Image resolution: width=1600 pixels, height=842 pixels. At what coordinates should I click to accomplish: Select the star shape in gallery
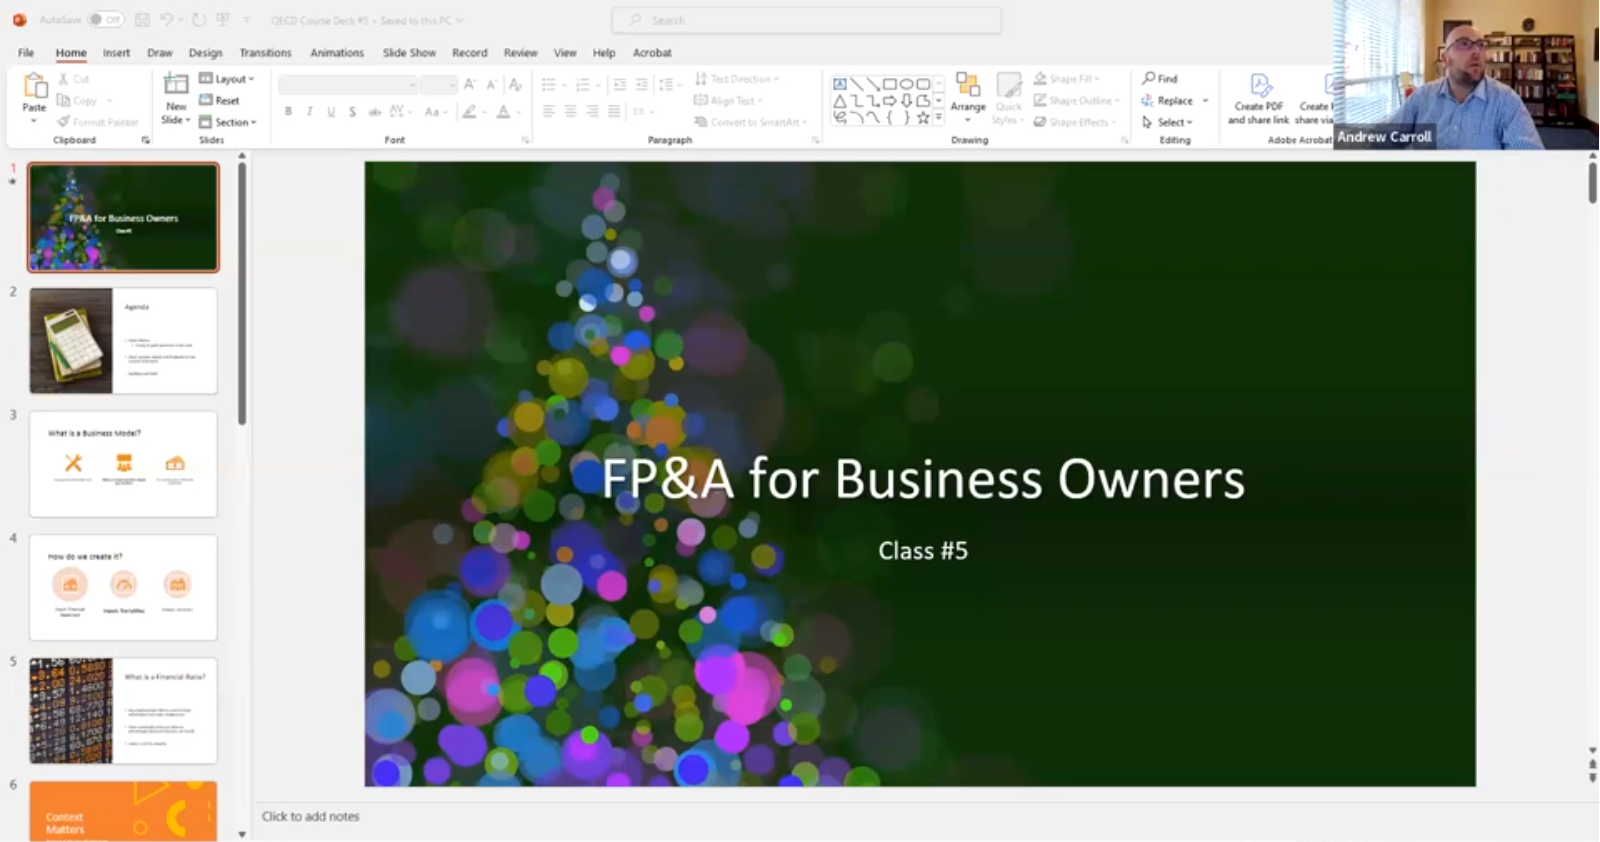[923, 118]
